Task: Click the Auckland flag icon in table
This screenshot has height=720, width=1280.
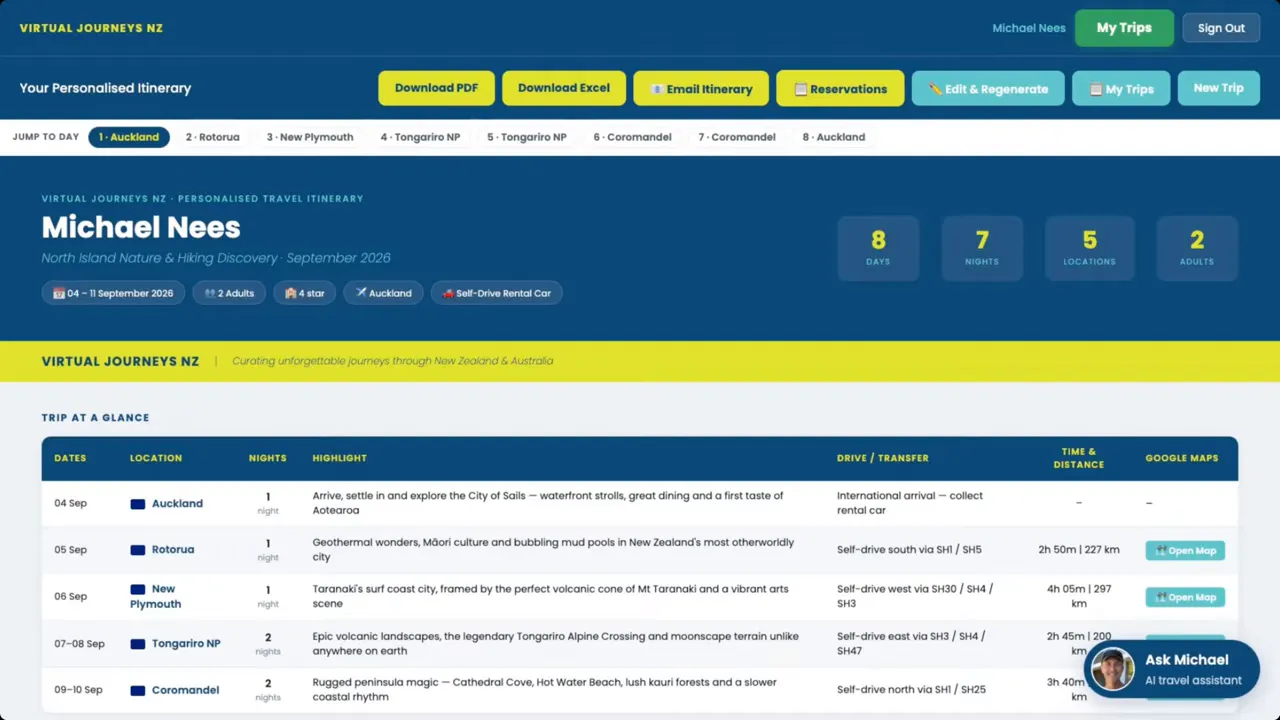Action: point(138,504)
